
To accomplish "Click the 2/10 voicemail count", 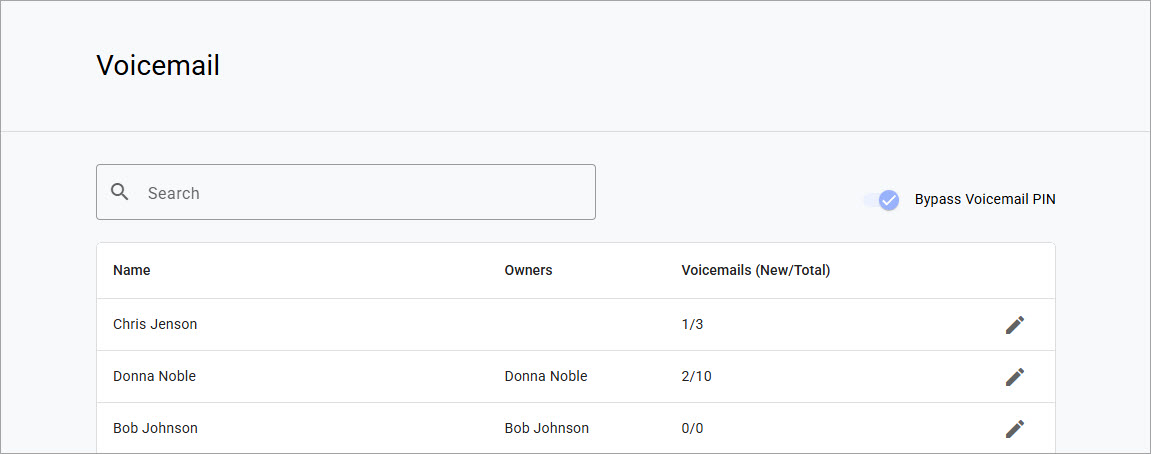I will (x=697, y=377).
